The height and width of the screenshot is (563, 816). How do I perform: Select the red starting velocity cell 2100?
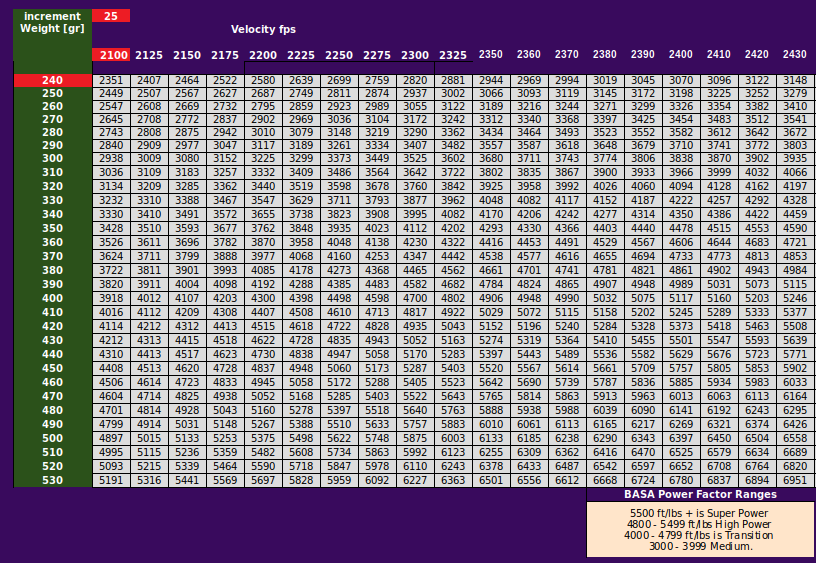111,54
